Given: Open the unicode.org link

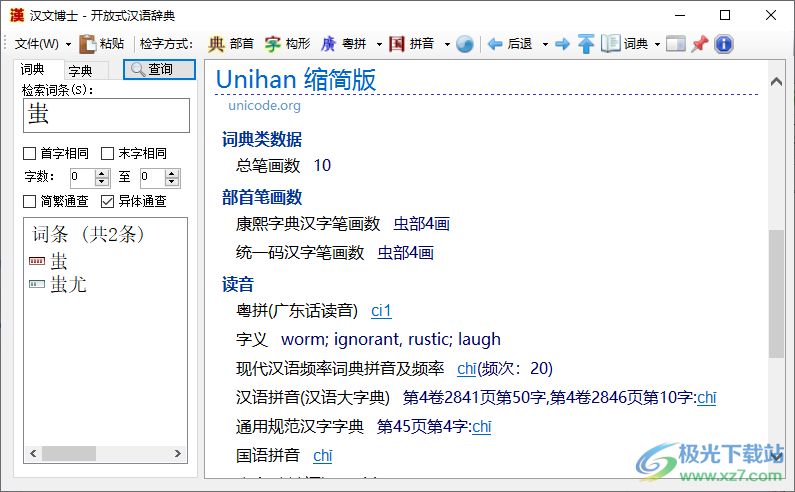Looking at the screenshot, I should click(264, 106).
